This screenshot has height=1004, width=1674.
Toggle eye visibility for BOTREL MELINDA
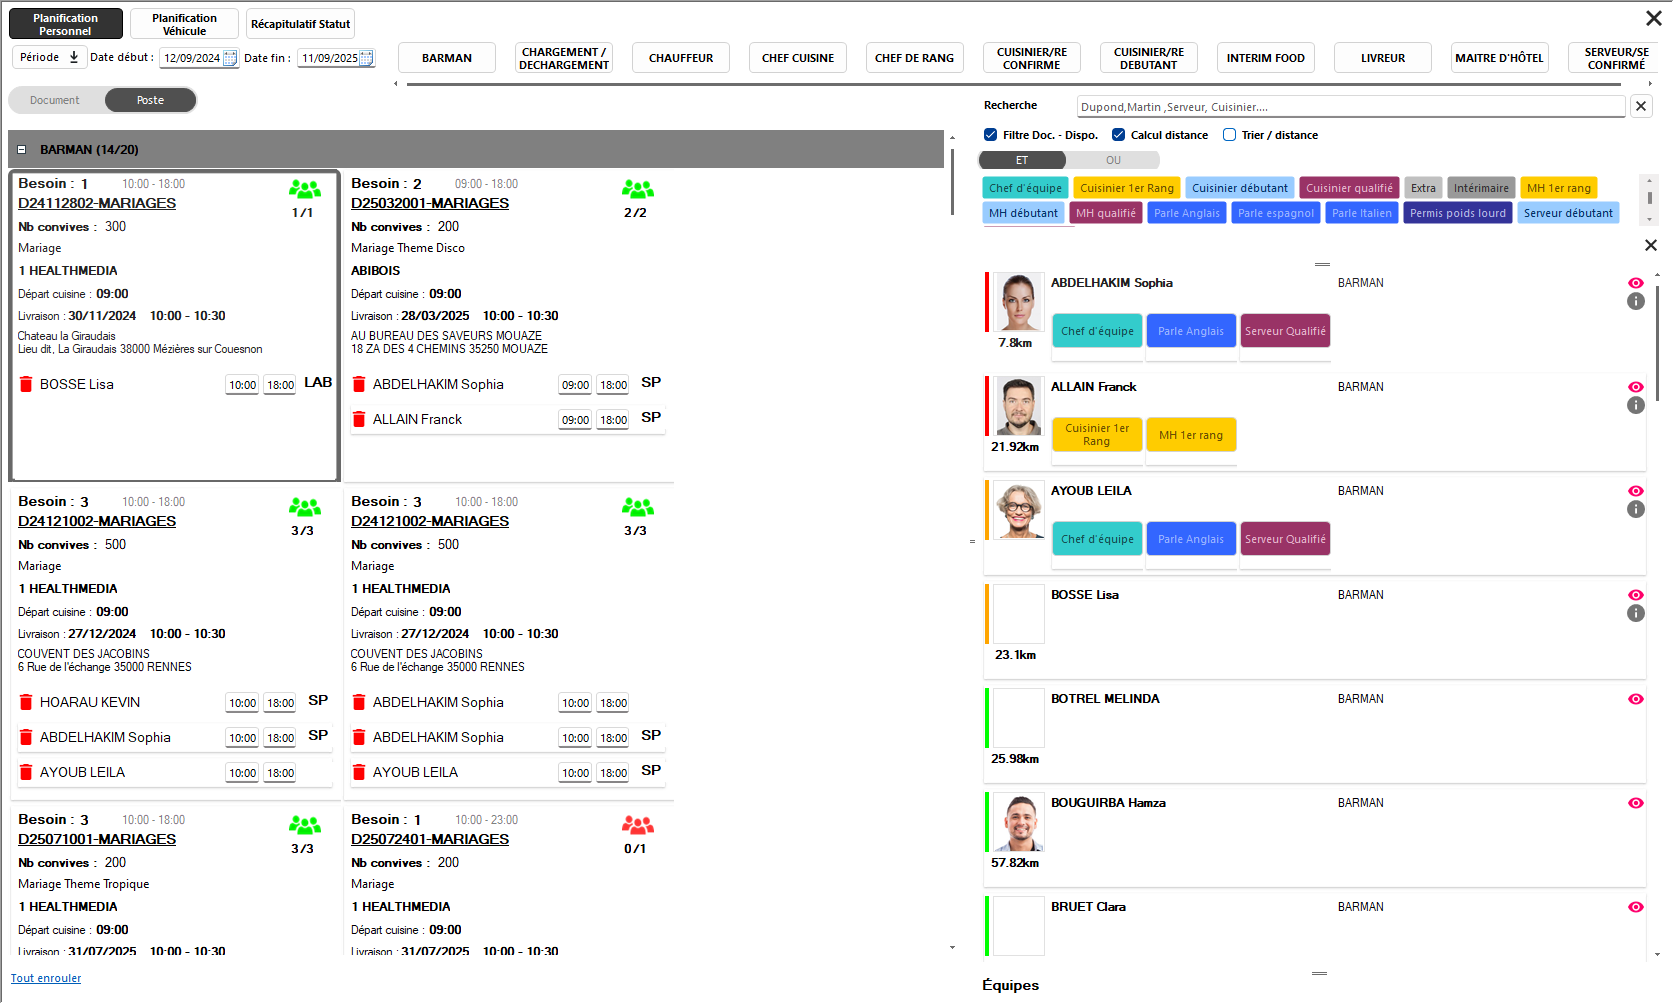[x=1636, y=699]
